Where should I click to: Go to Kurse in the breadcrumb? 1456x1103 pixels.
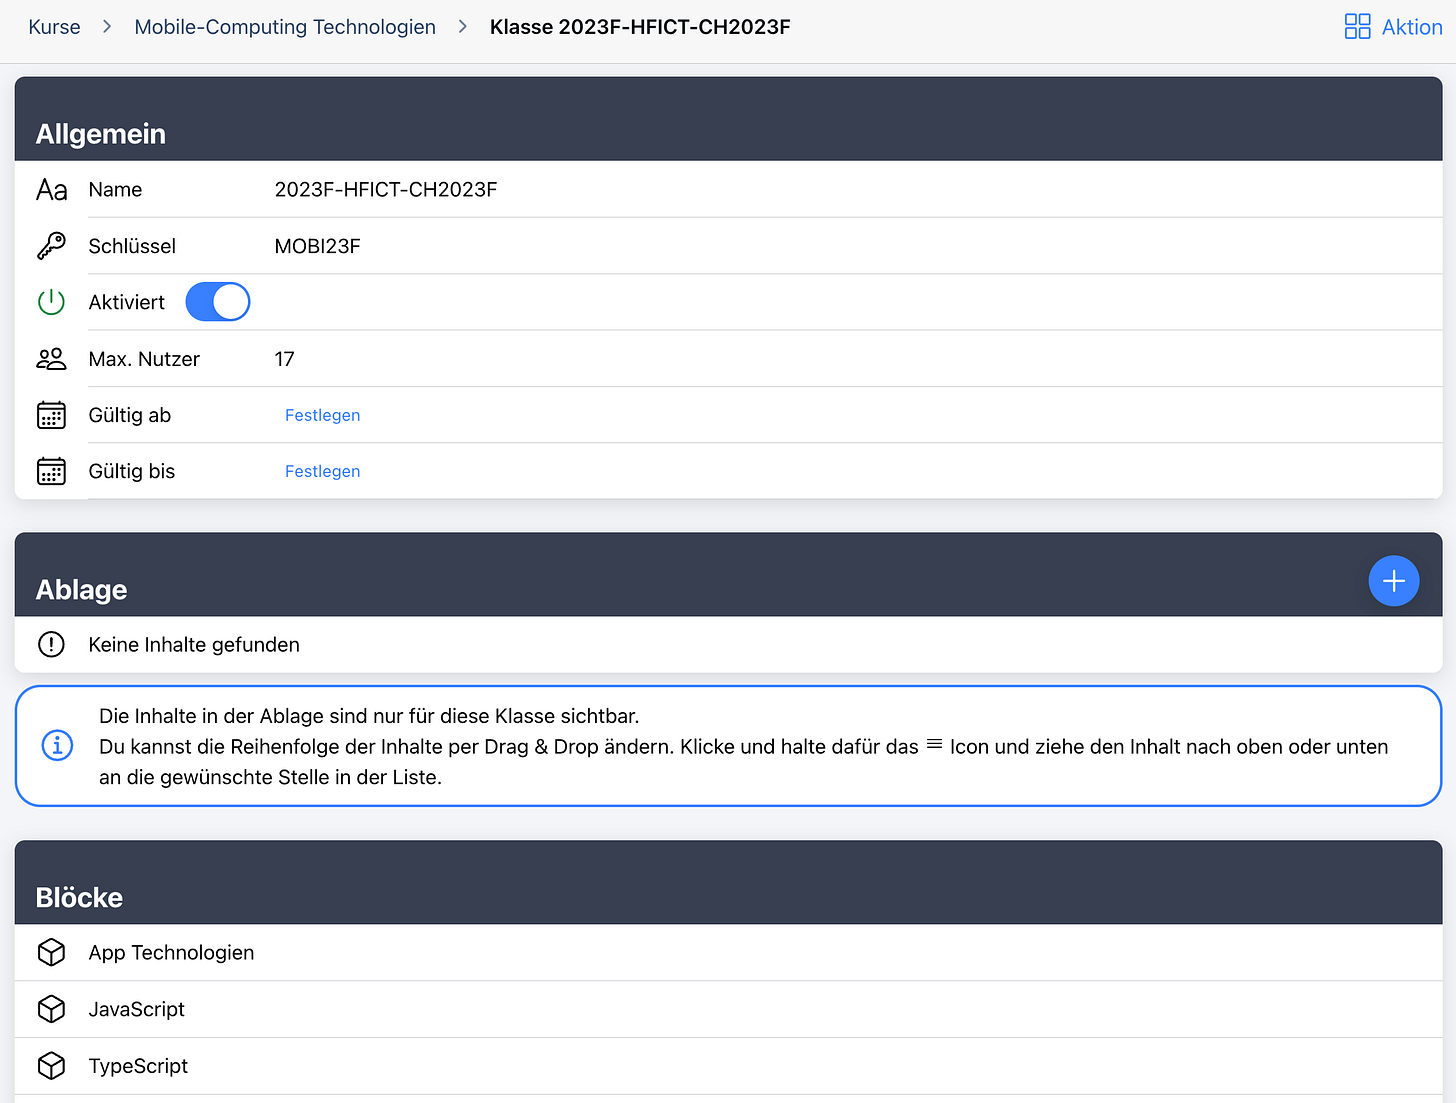54,27
